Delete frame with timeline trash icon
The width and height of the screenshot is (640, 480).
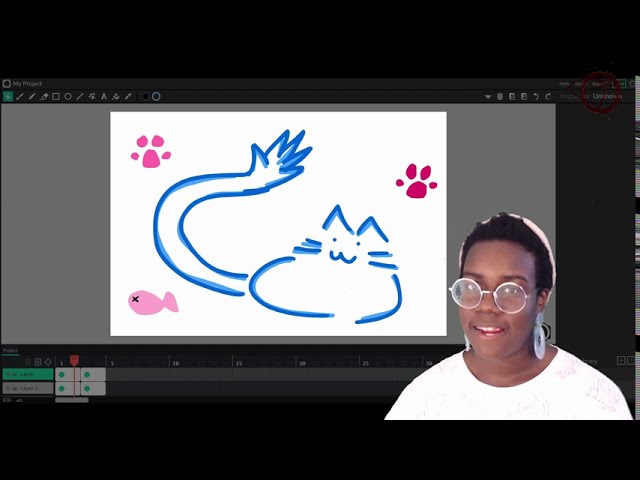(x=28, y=362)
